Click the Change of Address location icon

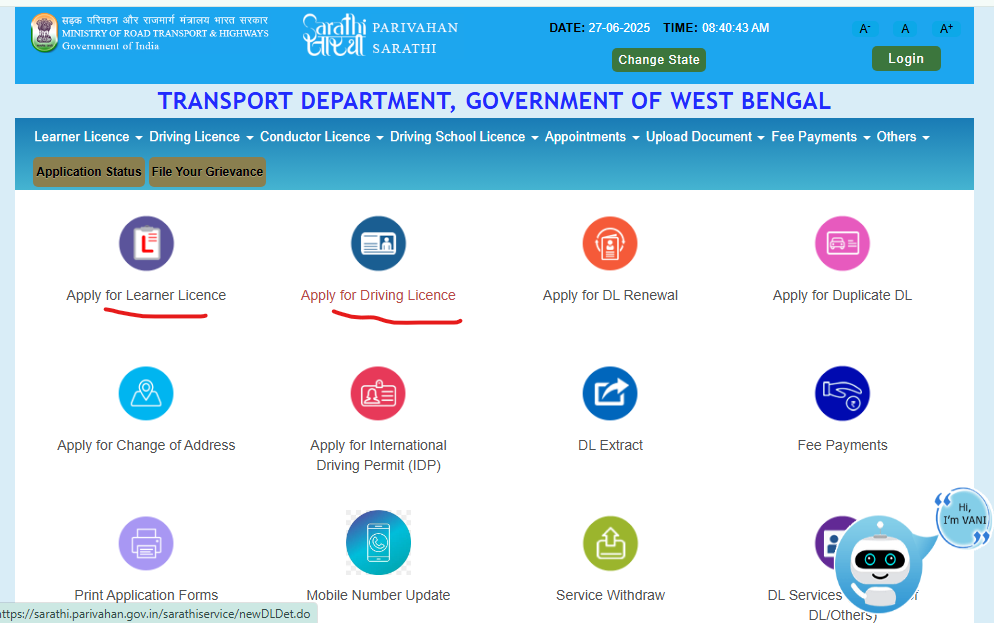click(146, 394)
